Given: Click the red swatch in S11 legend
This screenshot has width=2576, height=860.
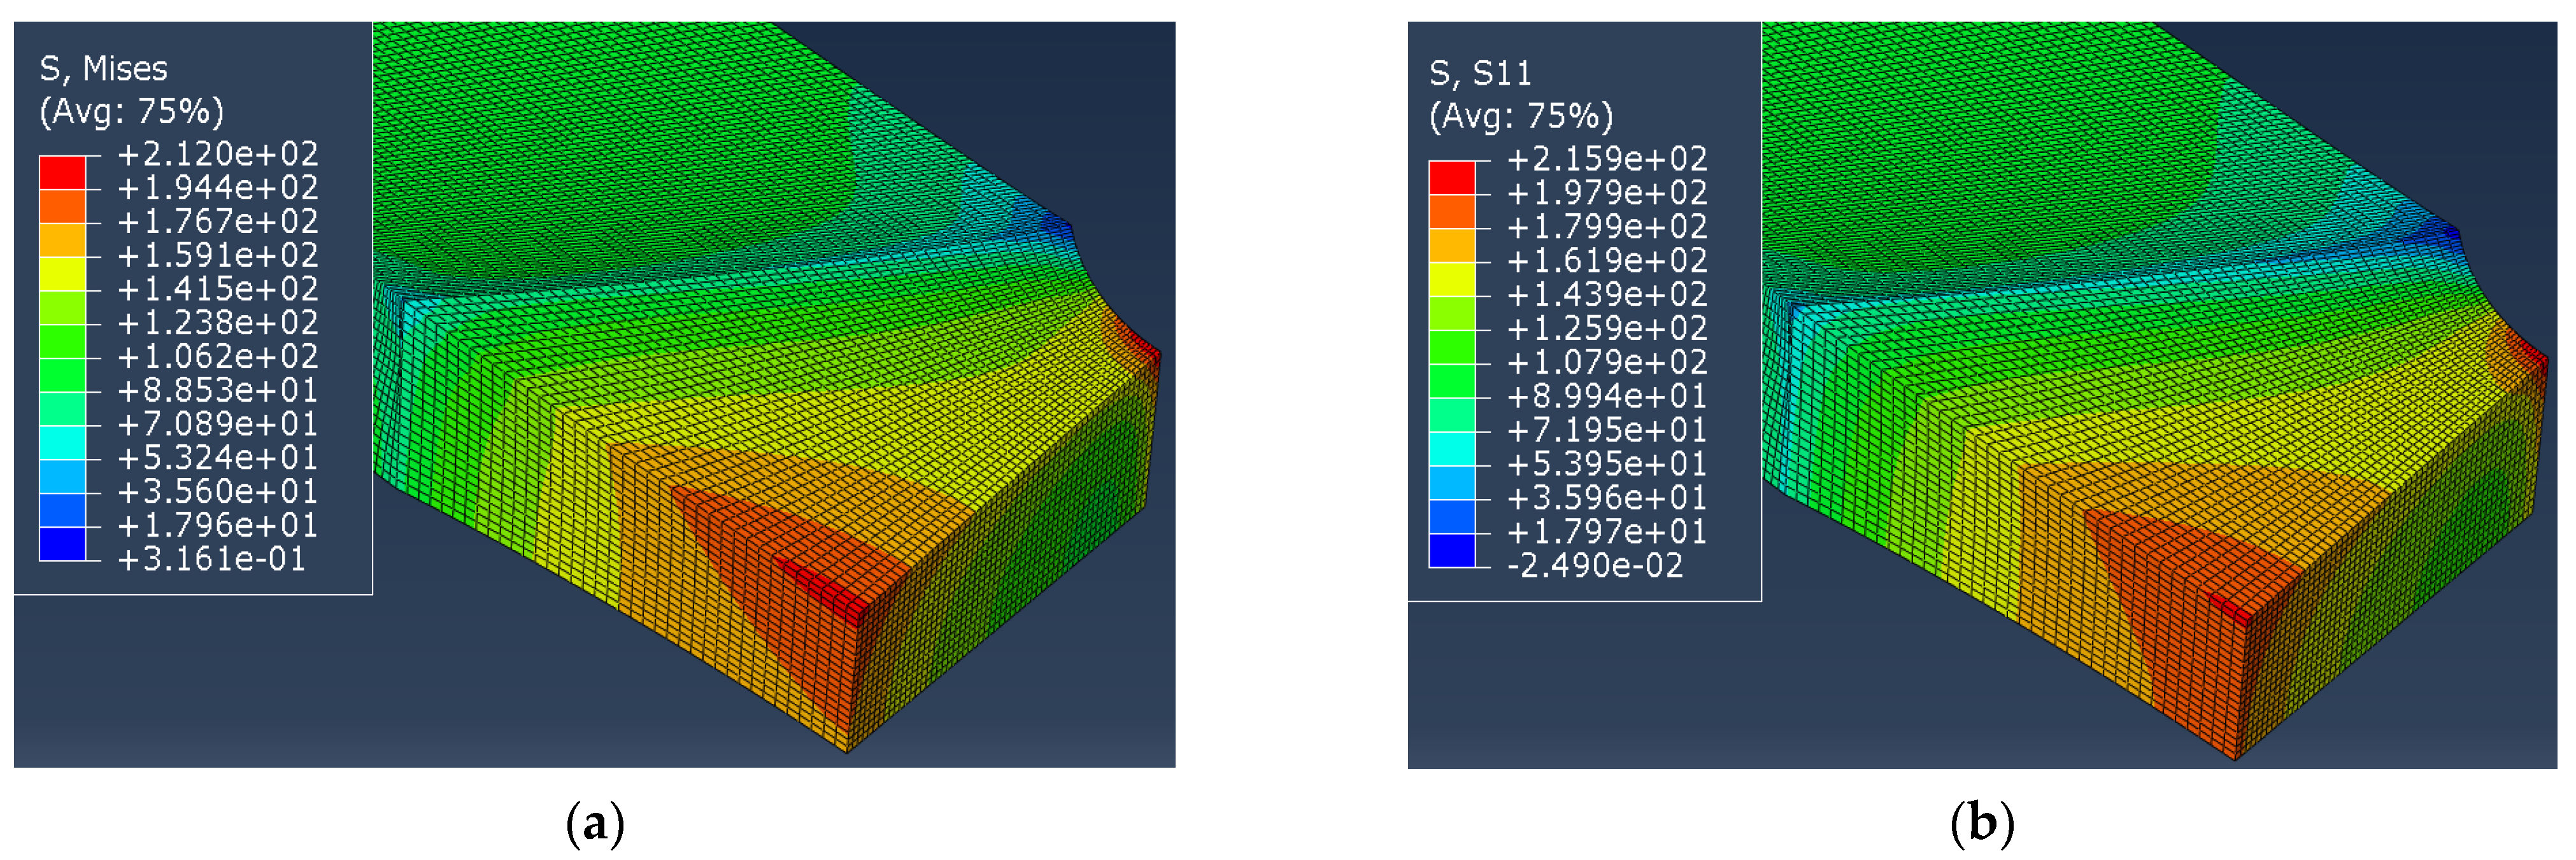Looking at the screenshot, I should pos(1452,178).
